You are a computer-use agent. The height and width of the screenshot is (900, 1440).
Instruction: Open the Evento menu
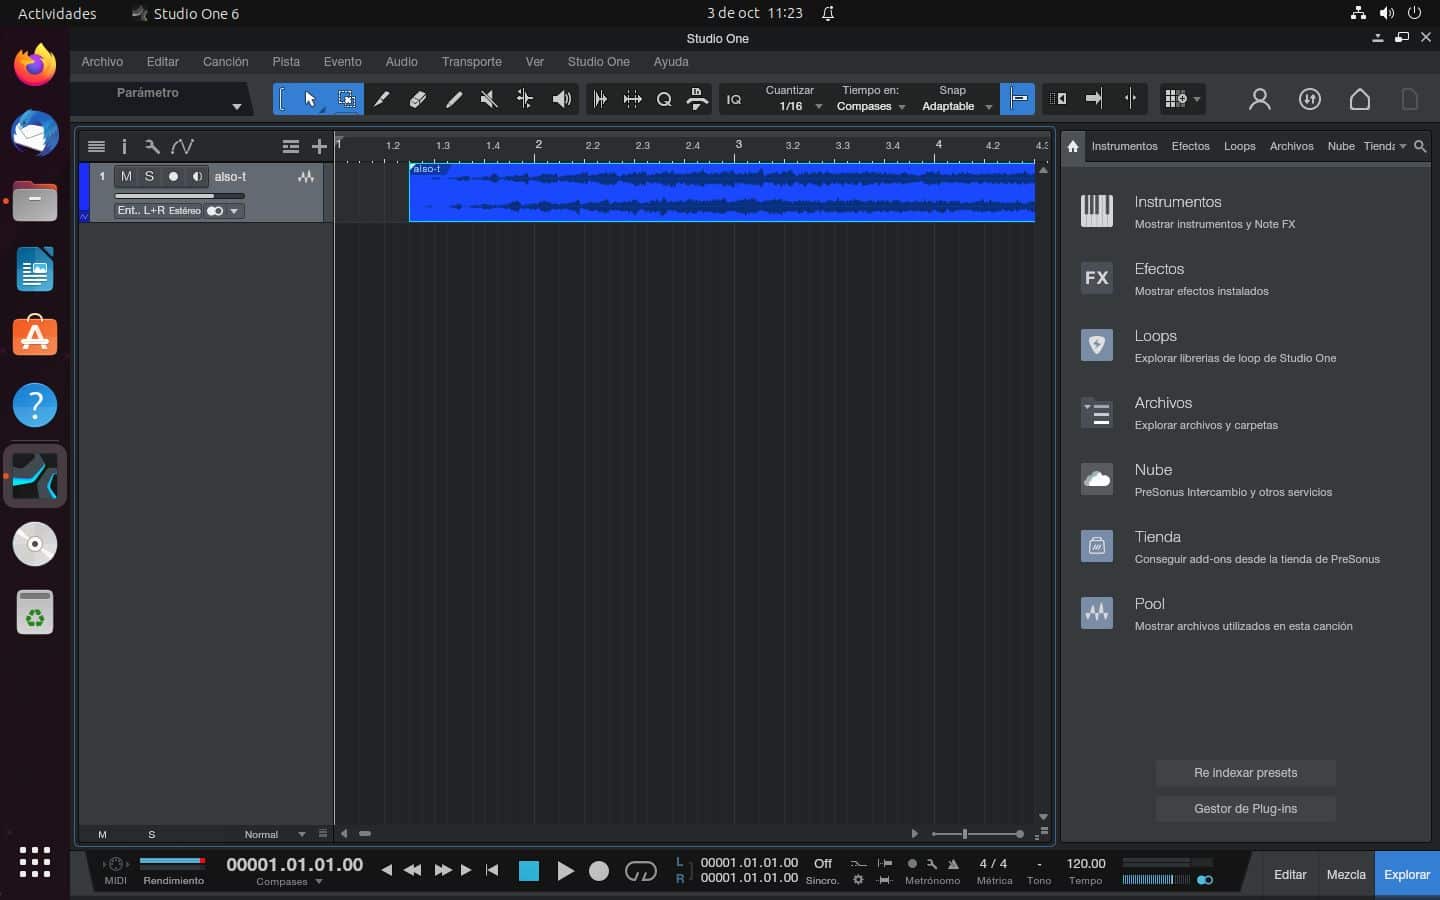coord(343,62)
